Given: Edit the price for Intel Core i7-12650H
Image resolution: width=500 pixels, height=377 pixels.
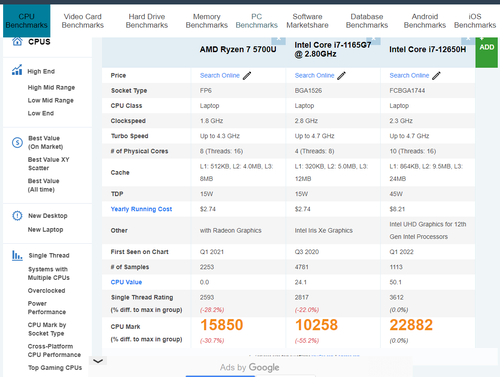Looking at the screenshot, I should pos(436,76).
